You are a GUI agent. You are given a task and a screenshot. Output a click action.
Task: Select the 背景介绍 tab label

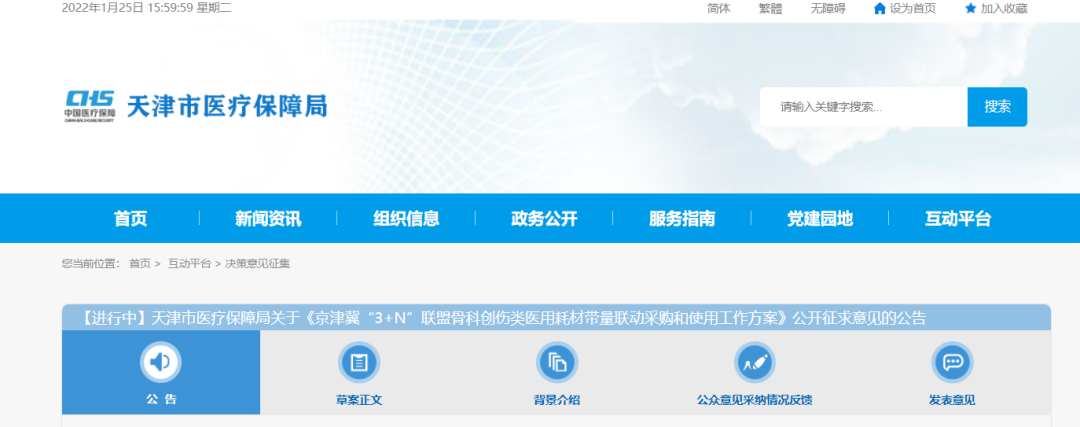click(557, 400)
